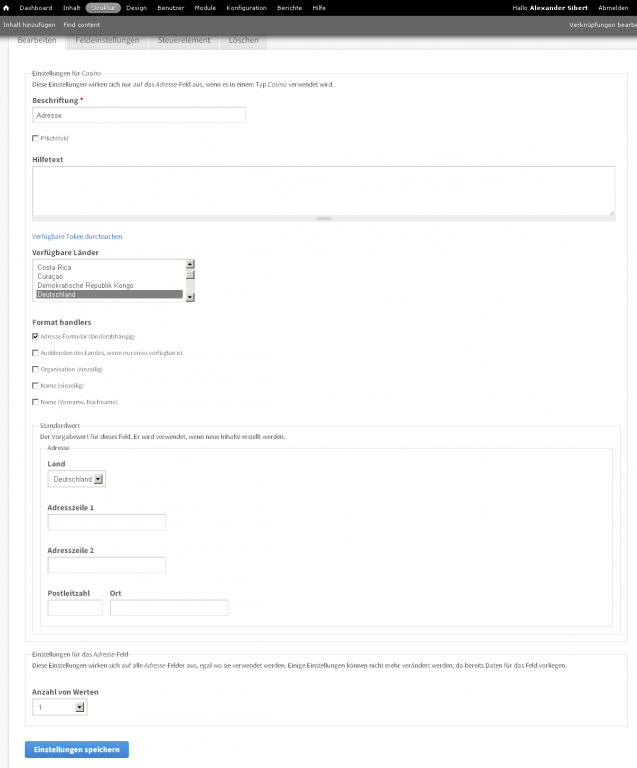Viewport: 637px width, 768px height.
Task: Open the Konfiguration menu
Action: tap(246, 7)
